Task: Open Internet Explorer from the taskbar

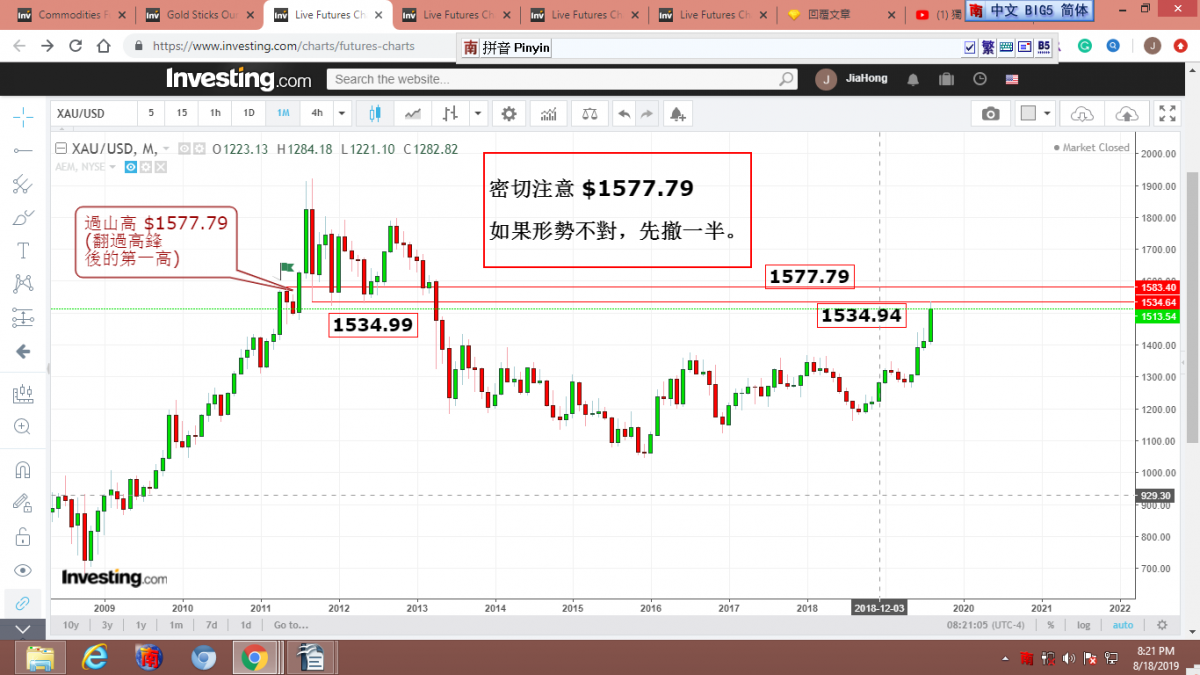Action: tap(96, 656)
